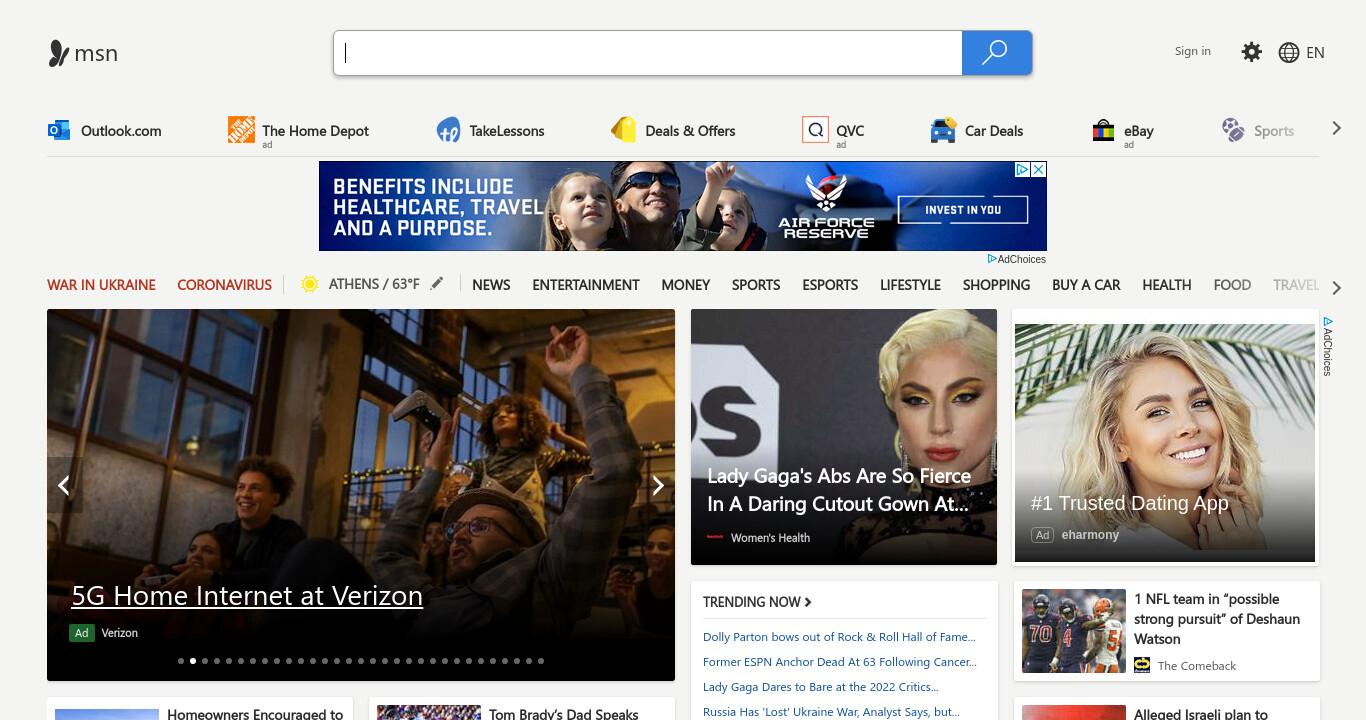Open the Outlook.com icon shortcut

tap(59, 130)
